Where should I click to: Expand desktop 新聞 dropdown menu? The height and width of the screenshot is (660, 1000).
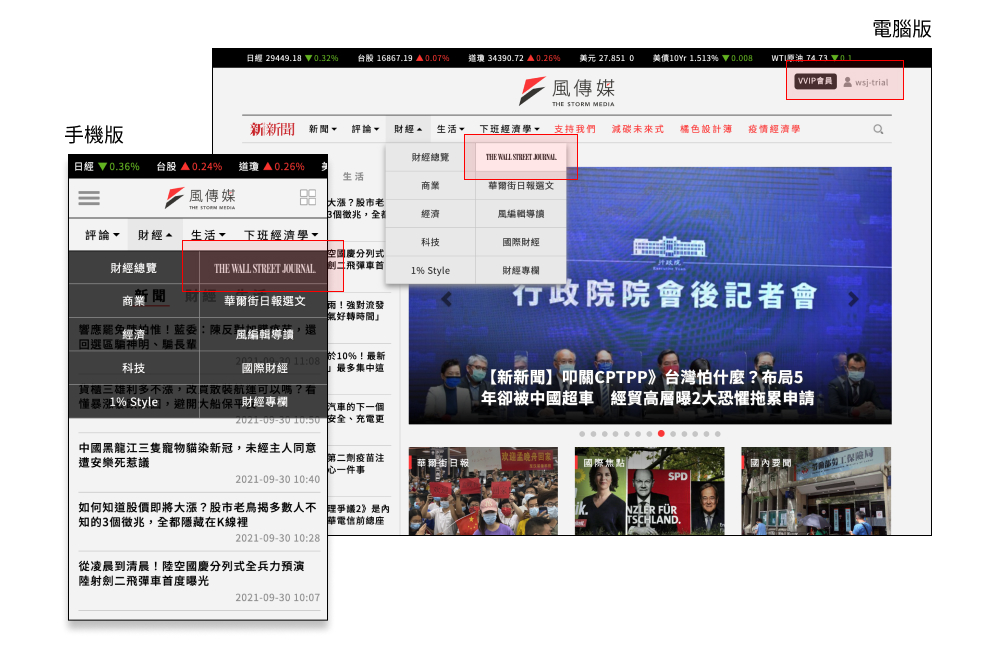323,129
